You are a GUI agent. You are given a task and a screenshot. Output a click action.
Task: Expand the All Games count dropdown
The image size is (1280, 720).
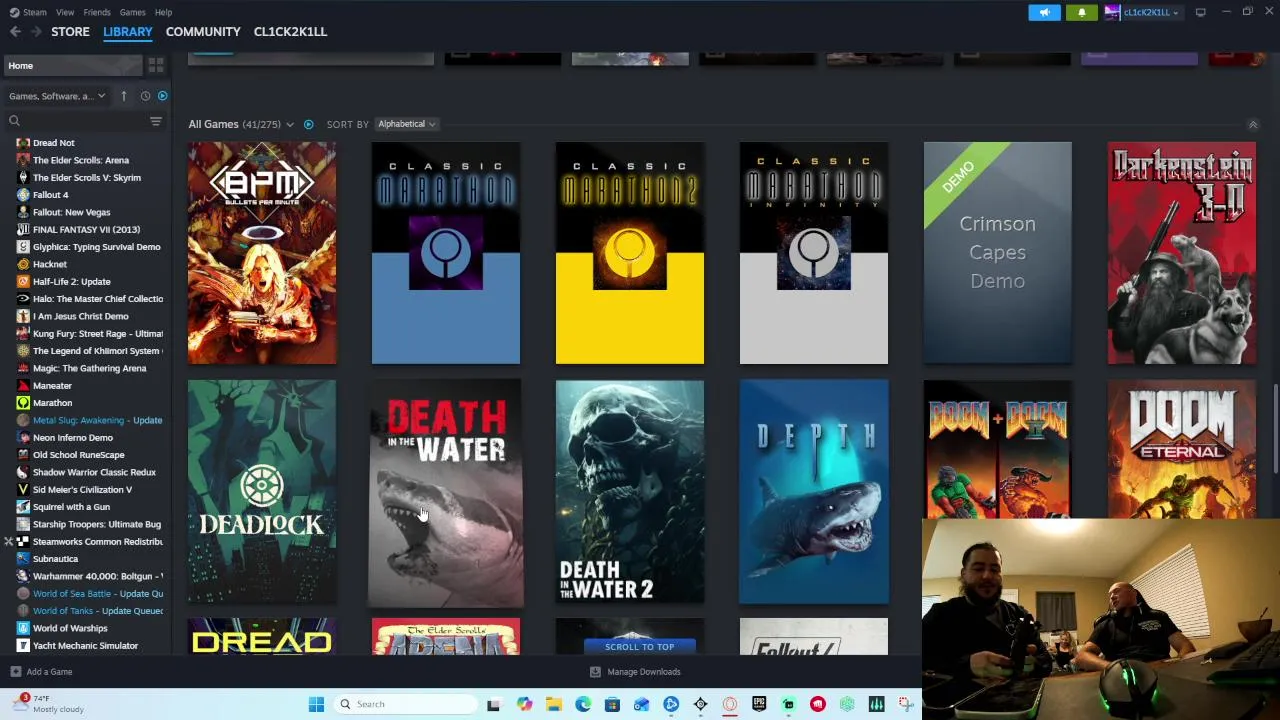pyautogui.click(x=290, y=124)
